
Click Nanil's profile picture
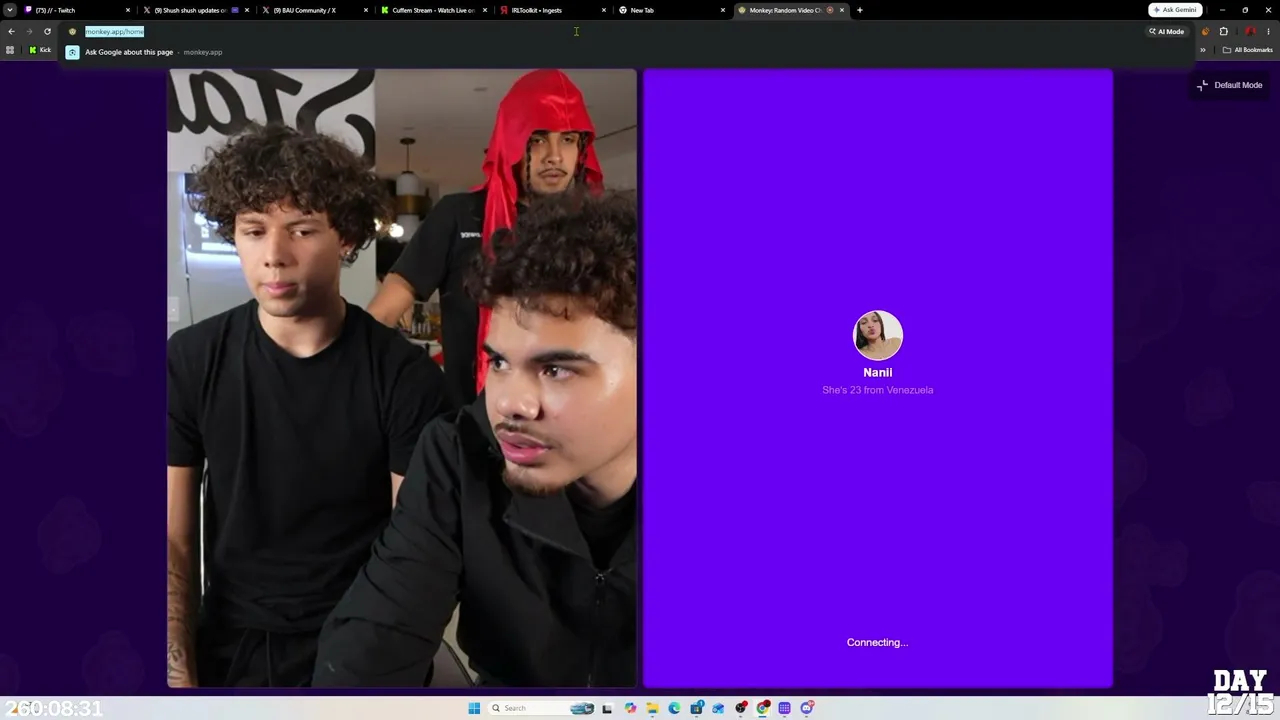point(878,335)
